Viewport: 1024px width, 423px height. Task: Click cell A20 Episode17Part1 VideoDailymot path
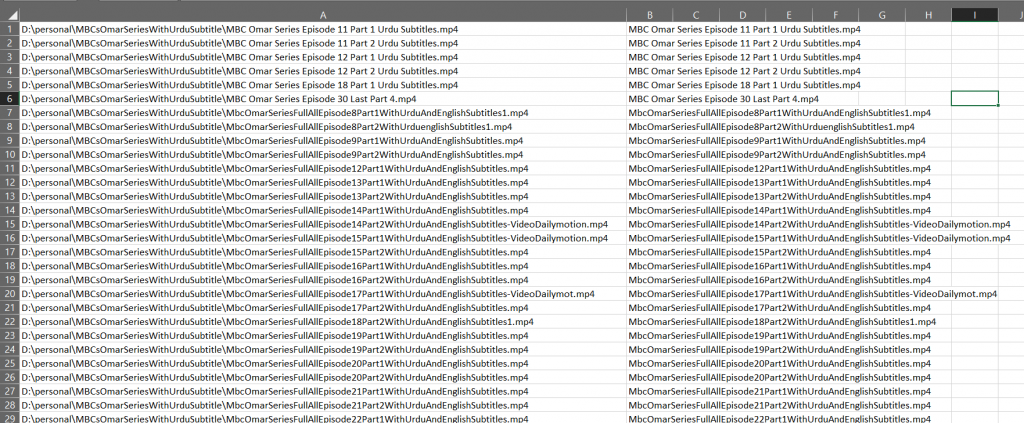point(323,294)
